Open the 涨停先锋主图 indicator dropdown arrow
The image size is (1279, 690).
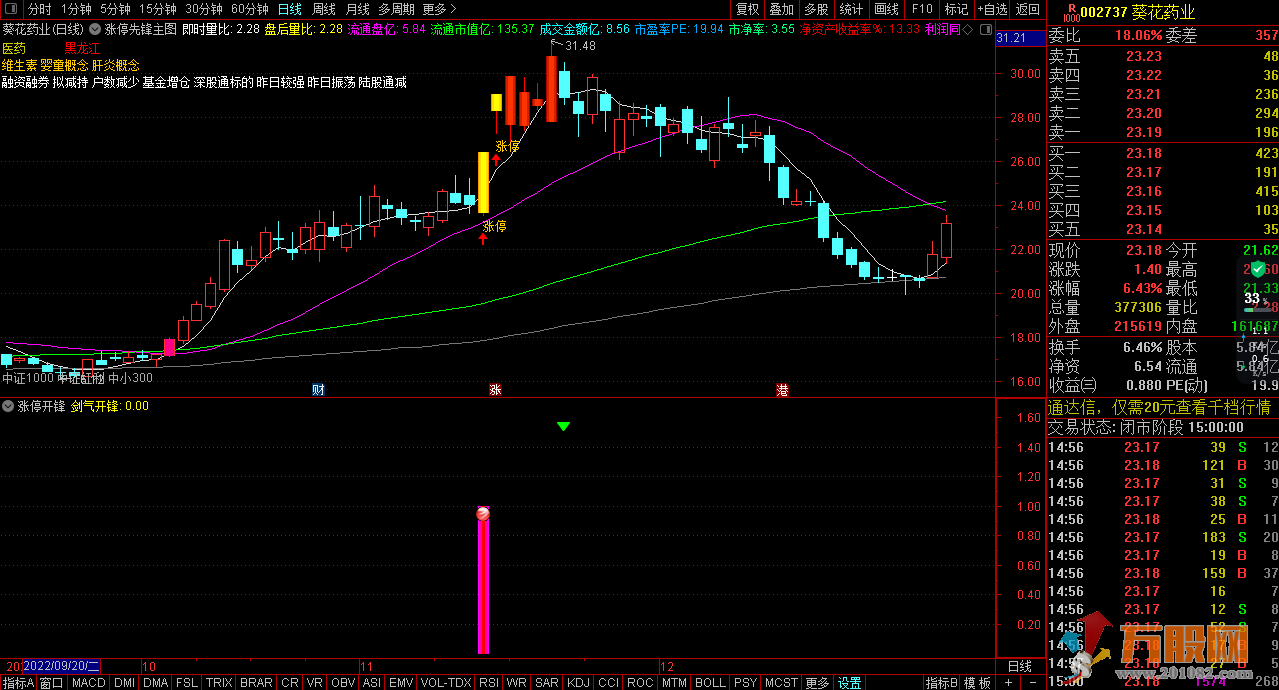[x=95, y=29]
